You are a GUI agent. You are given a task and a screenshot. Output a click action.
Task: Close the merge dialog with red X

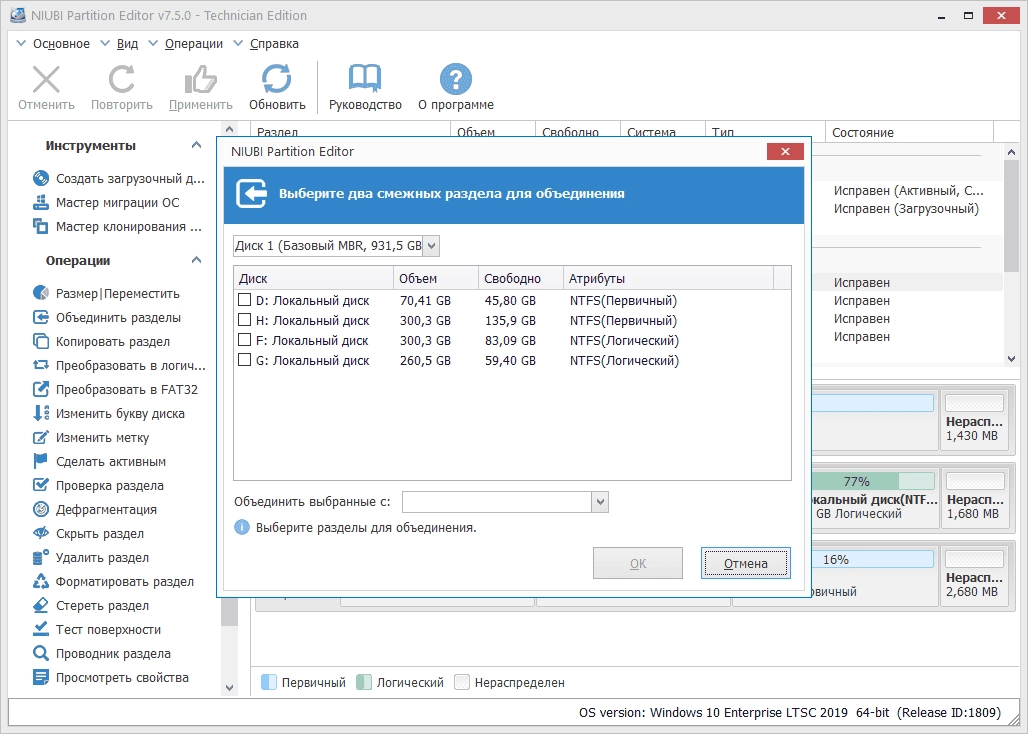(785, 151)
